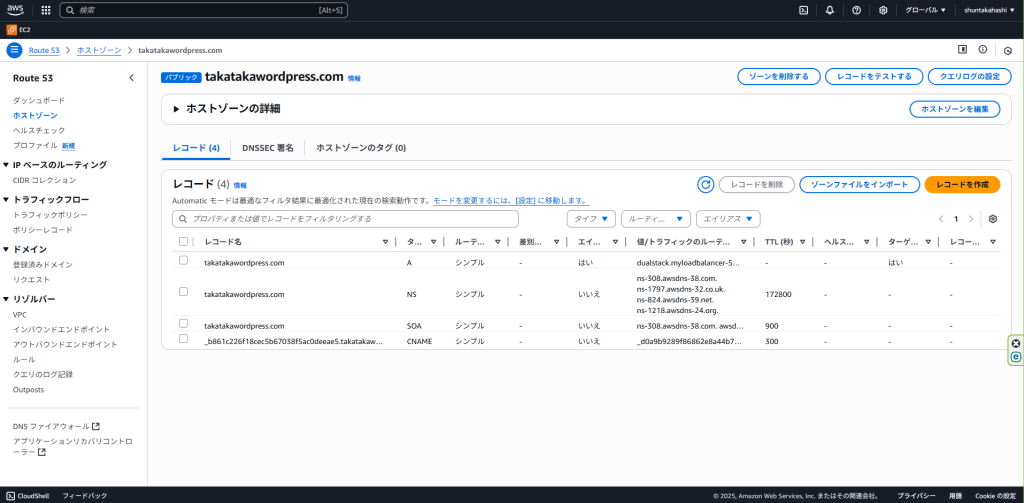Collapse the resolver section
This screenshot has height=503, width=1024.
coord(7,299)
